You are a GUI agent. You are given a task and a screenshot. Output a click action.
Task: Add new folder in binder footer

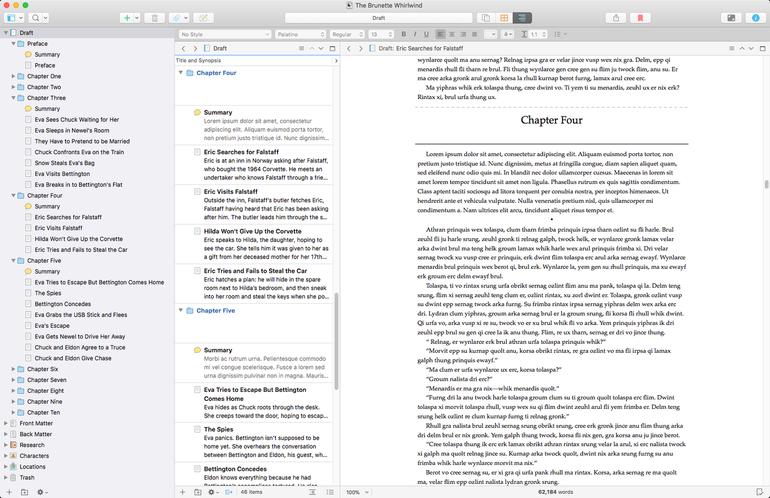click(24, 492)
